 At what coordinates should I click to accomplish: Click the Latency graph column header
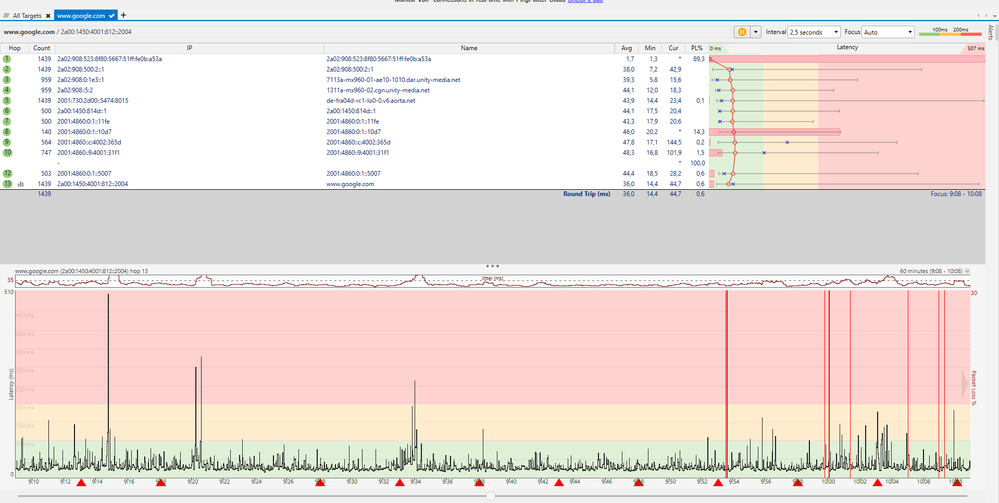click(847, 48)
